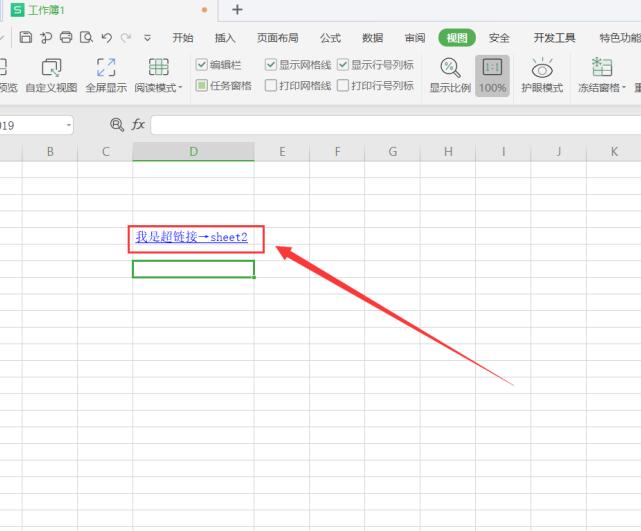This screenshot has height=531, width=641.
Task: Select column H header
Action: pos(448,152)
